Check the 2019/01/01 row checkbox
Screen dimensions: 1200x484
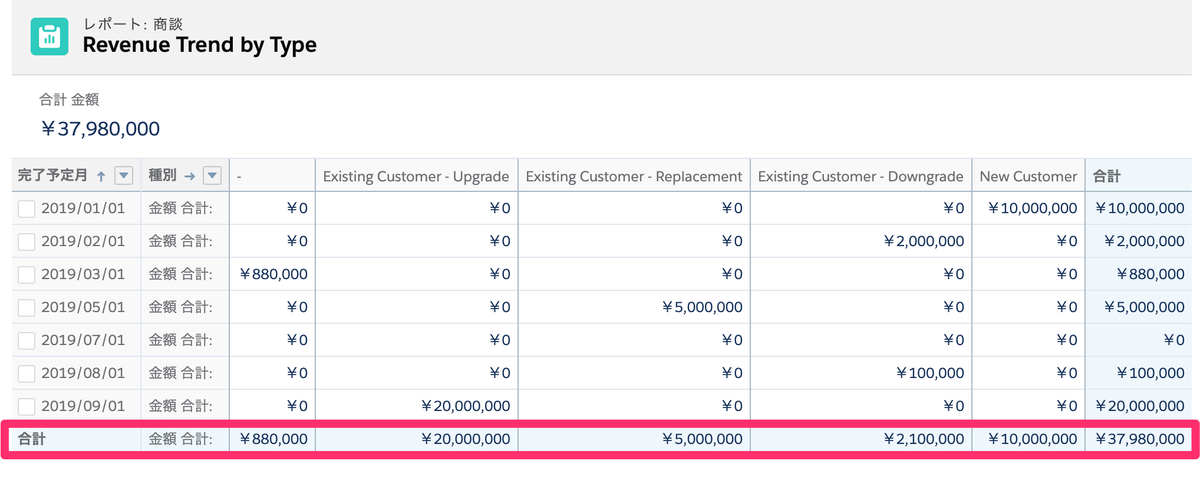point(27,209)
